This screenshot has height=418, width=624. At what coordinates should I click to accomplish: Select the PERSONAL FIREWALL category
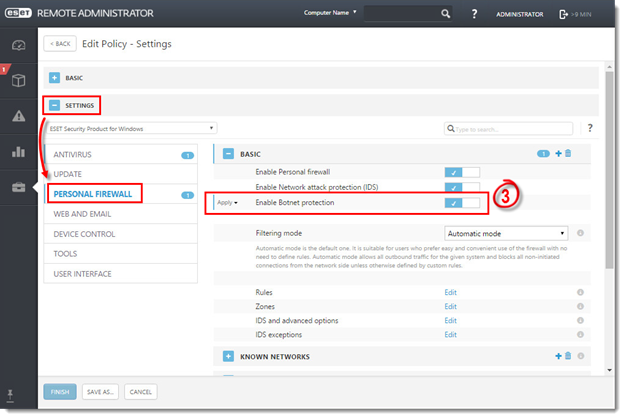pyautogui.click(x=121, y=194)
